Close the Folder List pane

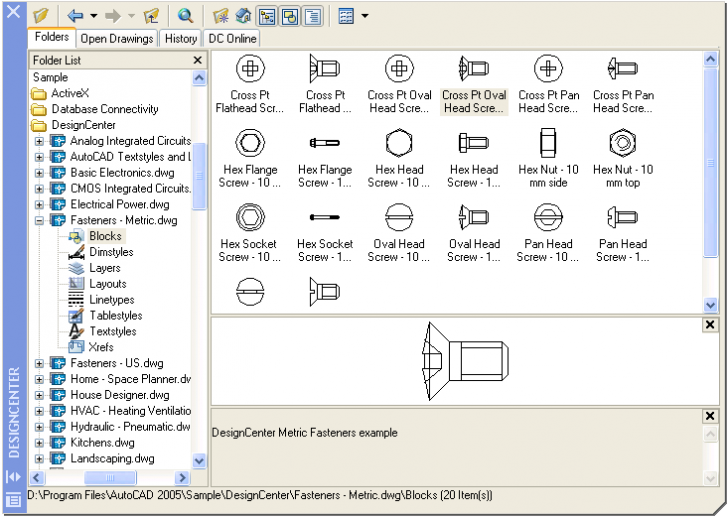[197, 60]
